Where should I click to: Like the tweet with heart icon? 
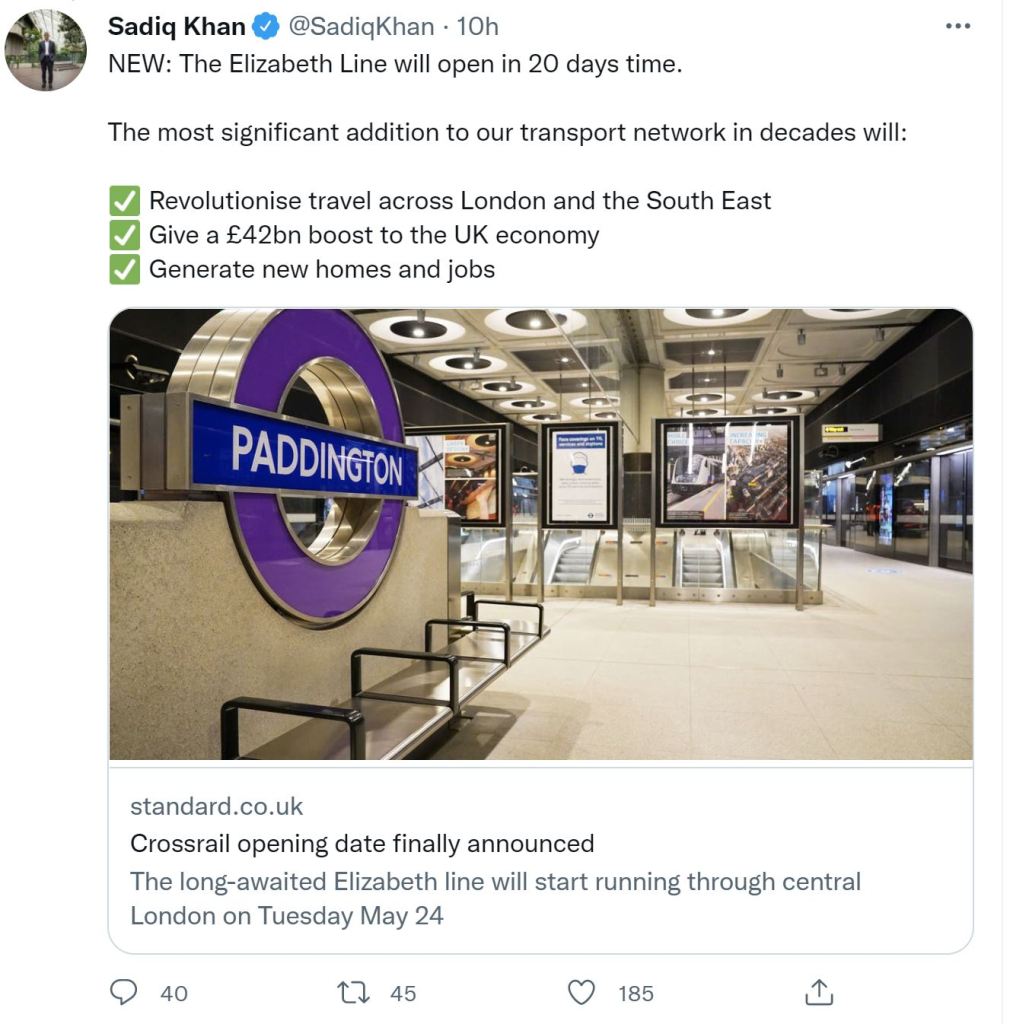(x=581, y=992)
